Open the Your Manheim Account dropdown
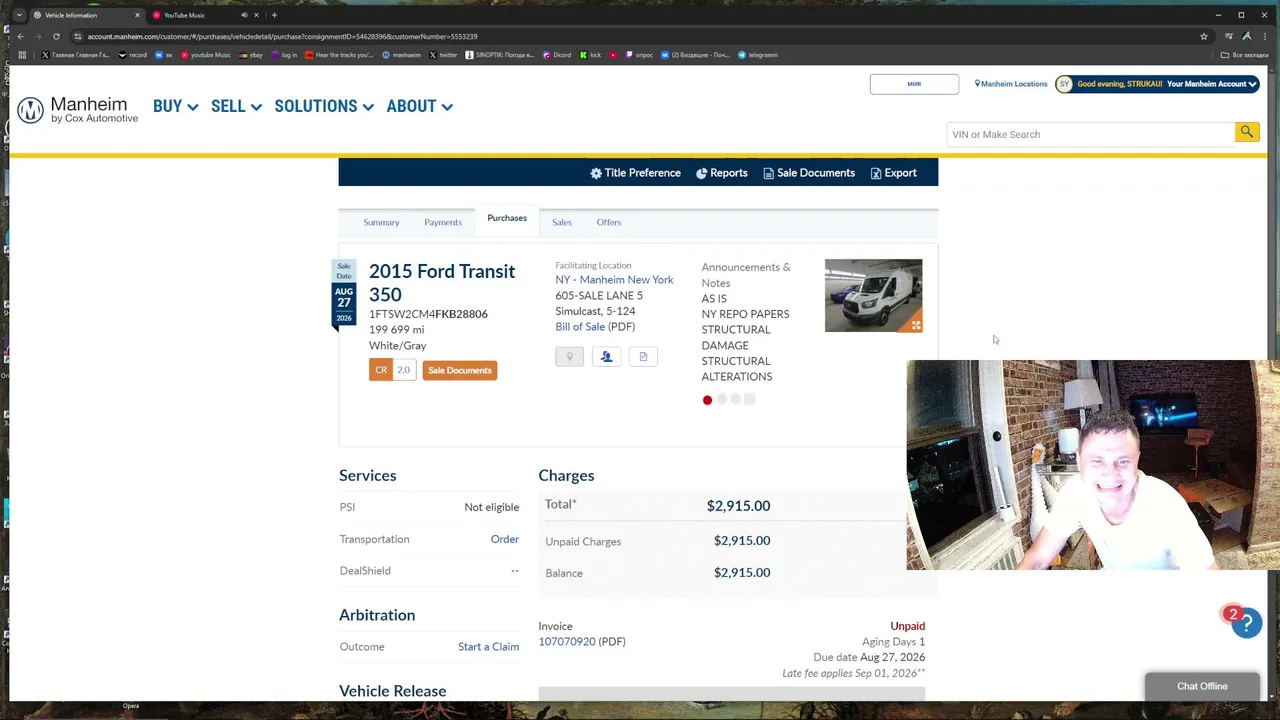The width and height of the screenshot is (1280, 720). pos(1211,84)
